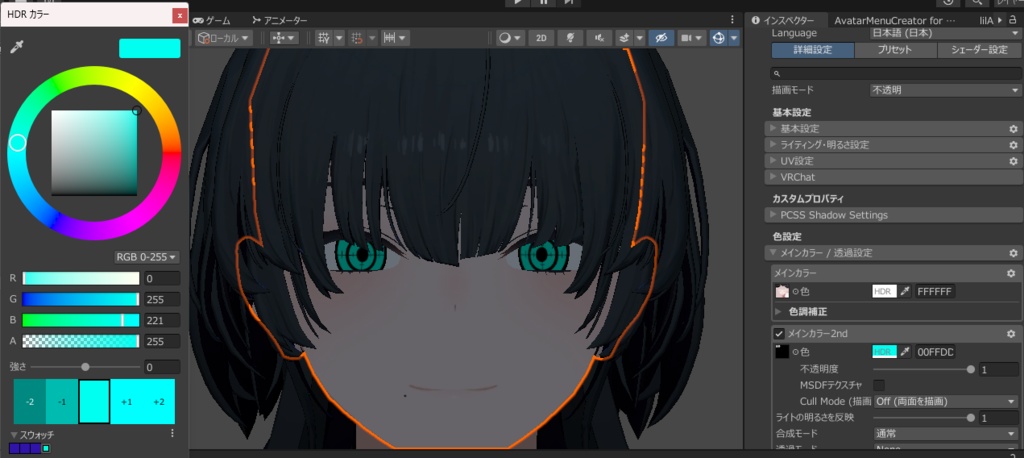Enable the MSDFテクスチャ checkbox
Image resolution: width=1024 pixels, height=458 pixels.
click(879, 385)
